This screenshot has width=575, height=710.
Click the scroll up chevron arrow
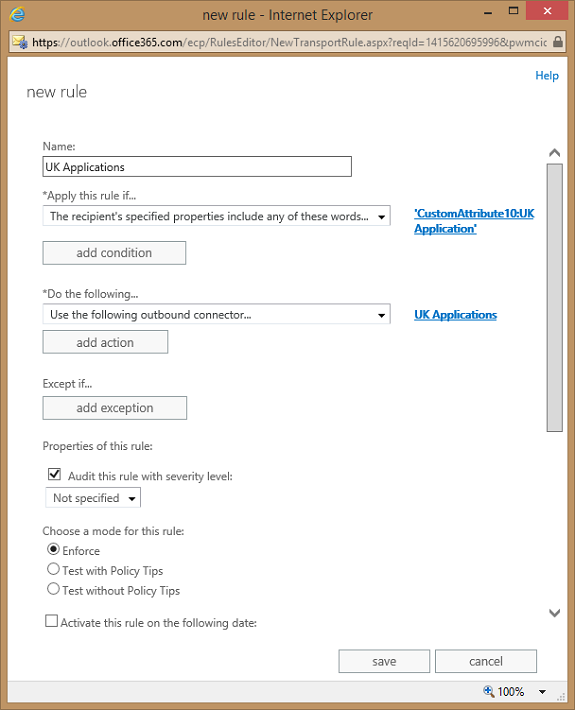[x=554, y=153]
